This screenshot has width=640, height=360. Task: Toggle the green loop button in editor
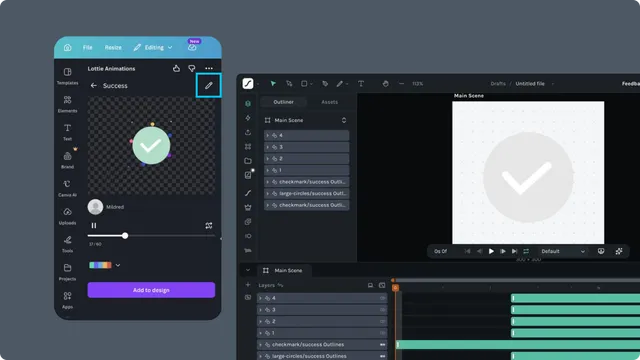(526, 251)
